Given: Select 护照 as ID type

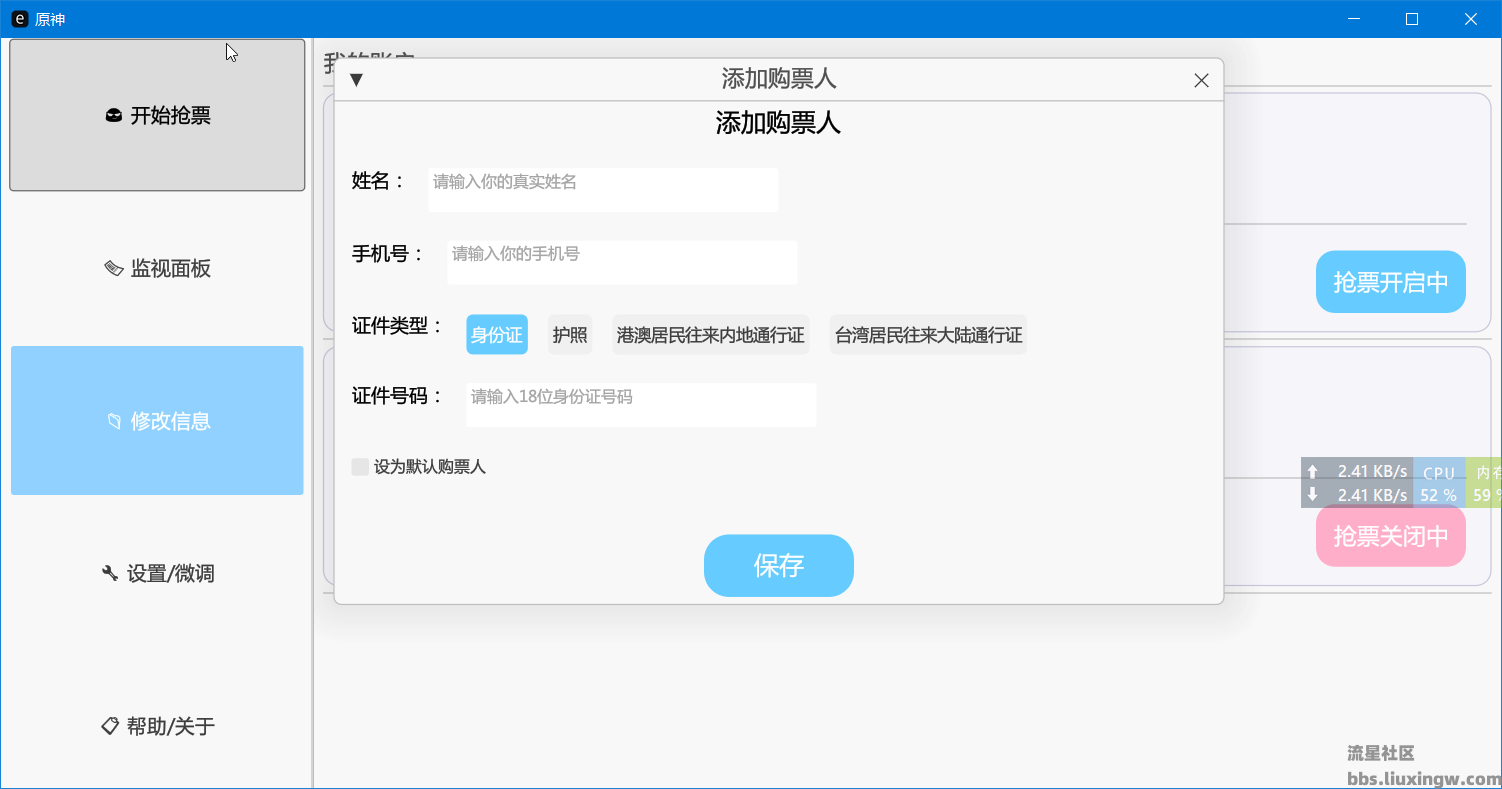Looking at the screenshot, I should tap(570, 335).
